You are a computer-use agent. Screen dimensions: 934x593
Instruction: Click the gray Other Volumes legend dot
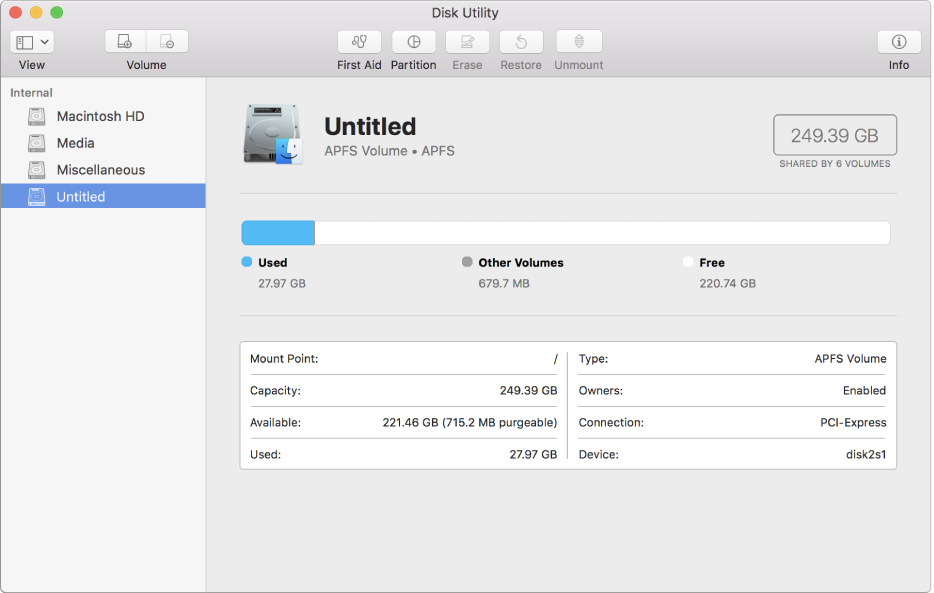point(467,262)
